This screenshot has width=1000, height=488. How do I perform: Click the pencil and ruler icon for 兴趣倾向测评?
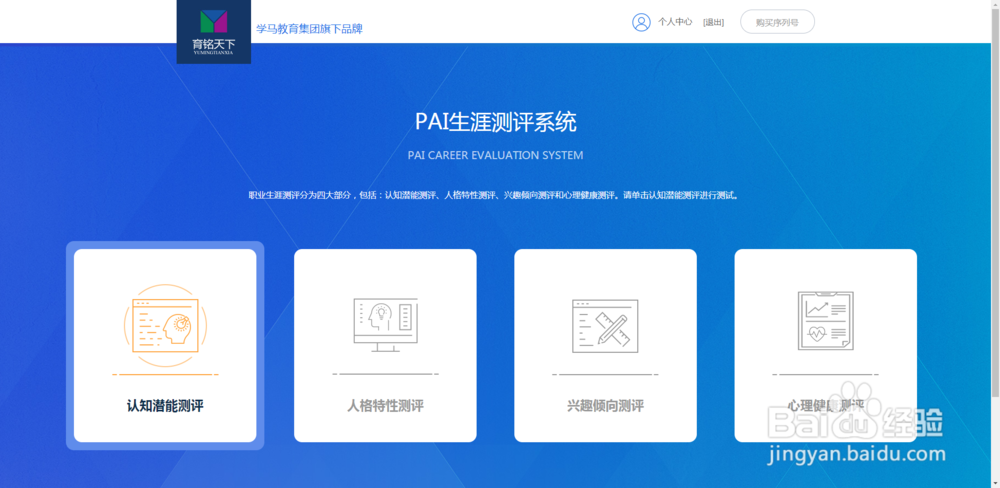(x=605, y=325)
